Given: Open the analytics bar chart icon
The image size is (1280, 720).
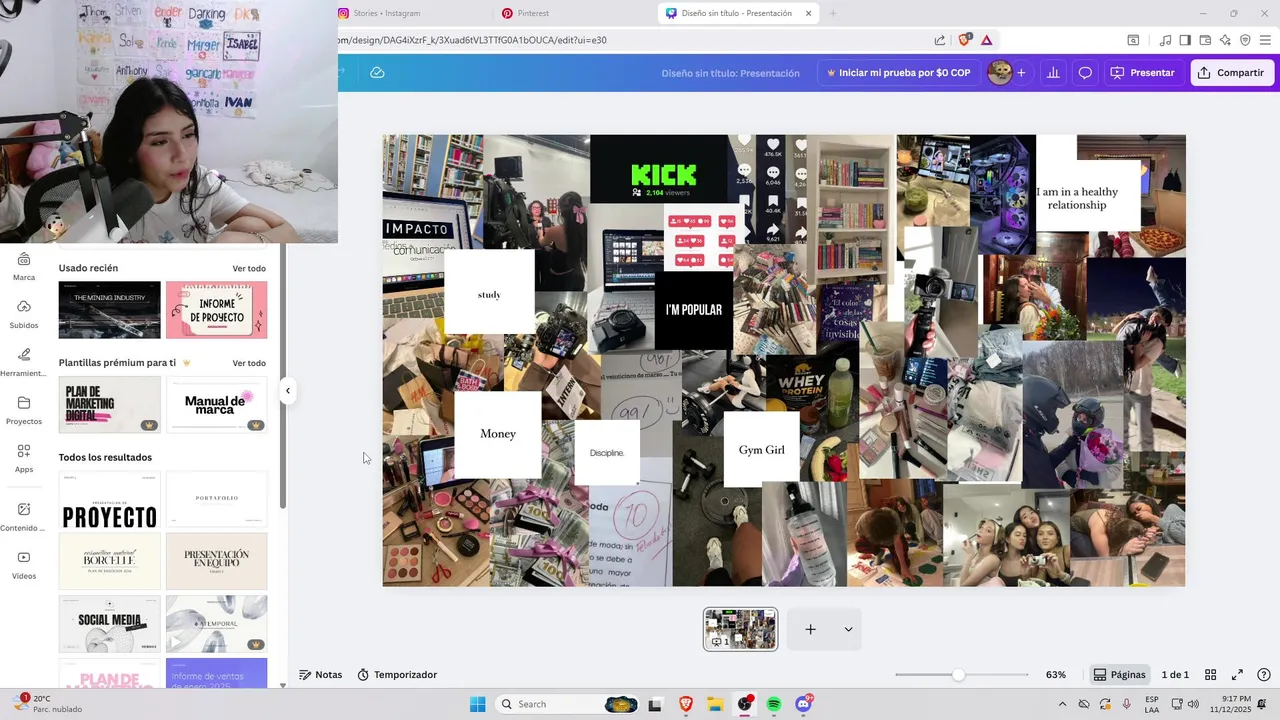Looking at the screenshot, I should click(x=1053, y=73).
